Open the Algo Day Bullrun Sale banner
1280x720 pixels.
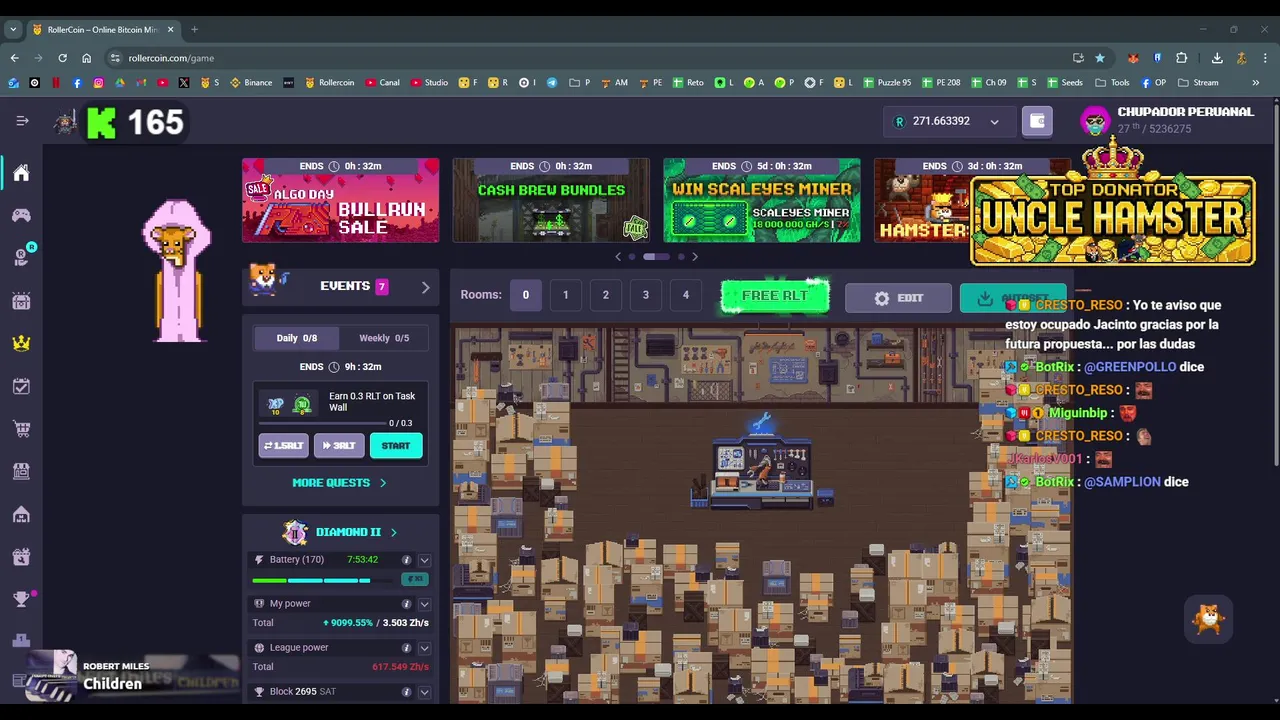click(x=340, y=200)
